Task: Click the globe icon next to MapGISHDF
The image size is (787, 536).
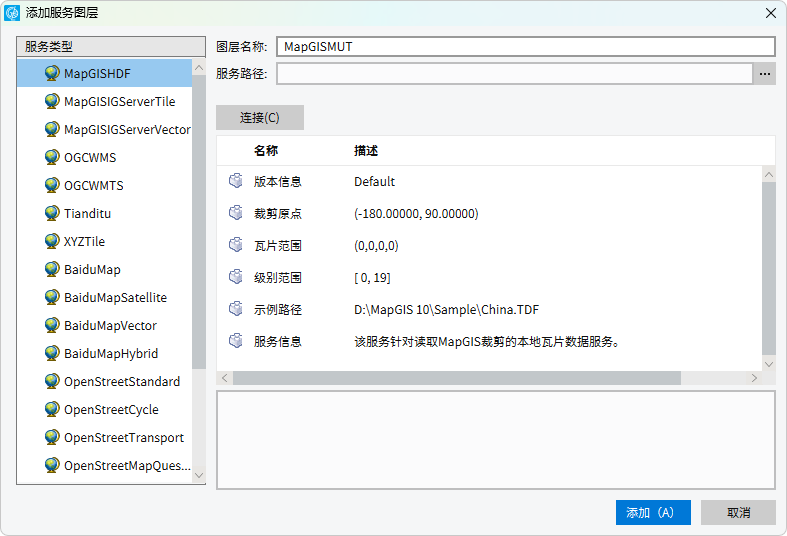Action: pos(52,73)
